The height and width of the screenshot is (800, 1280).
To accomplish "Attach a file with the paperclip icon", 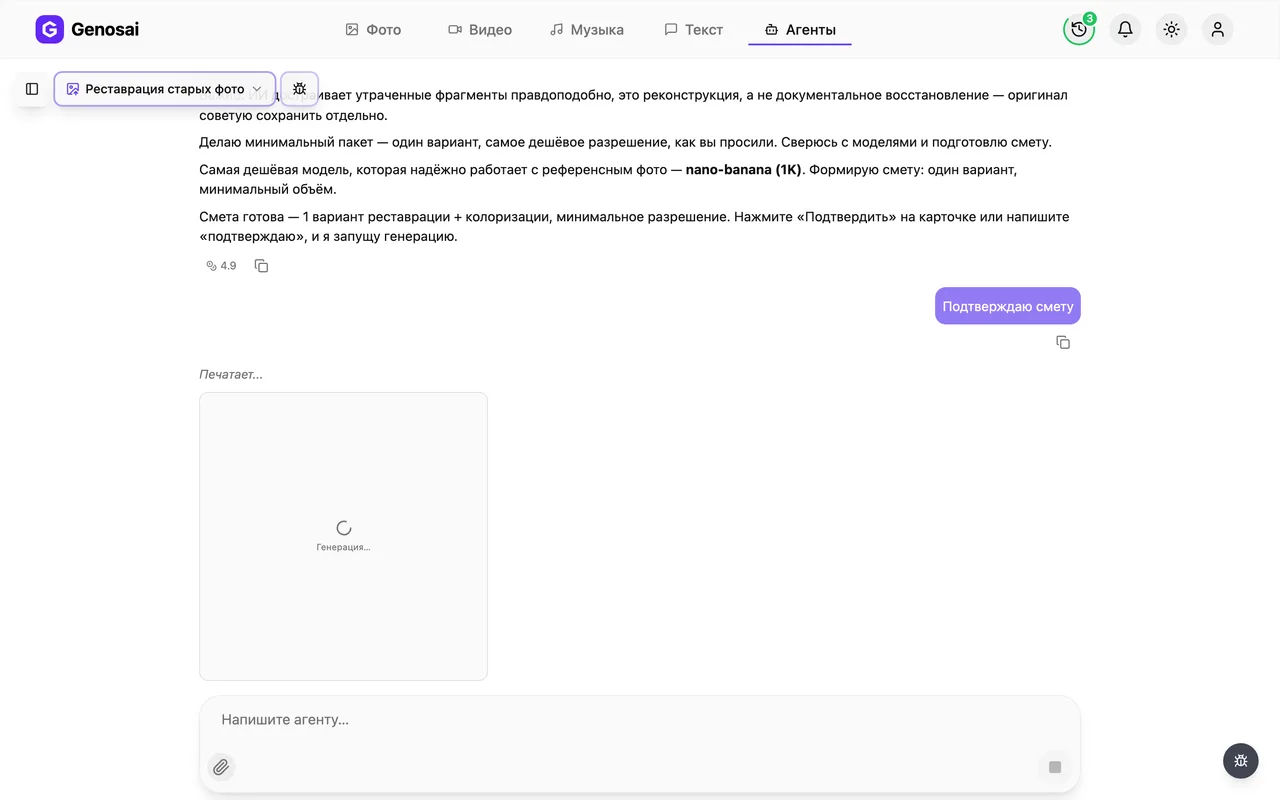I will tap(221, 767).
